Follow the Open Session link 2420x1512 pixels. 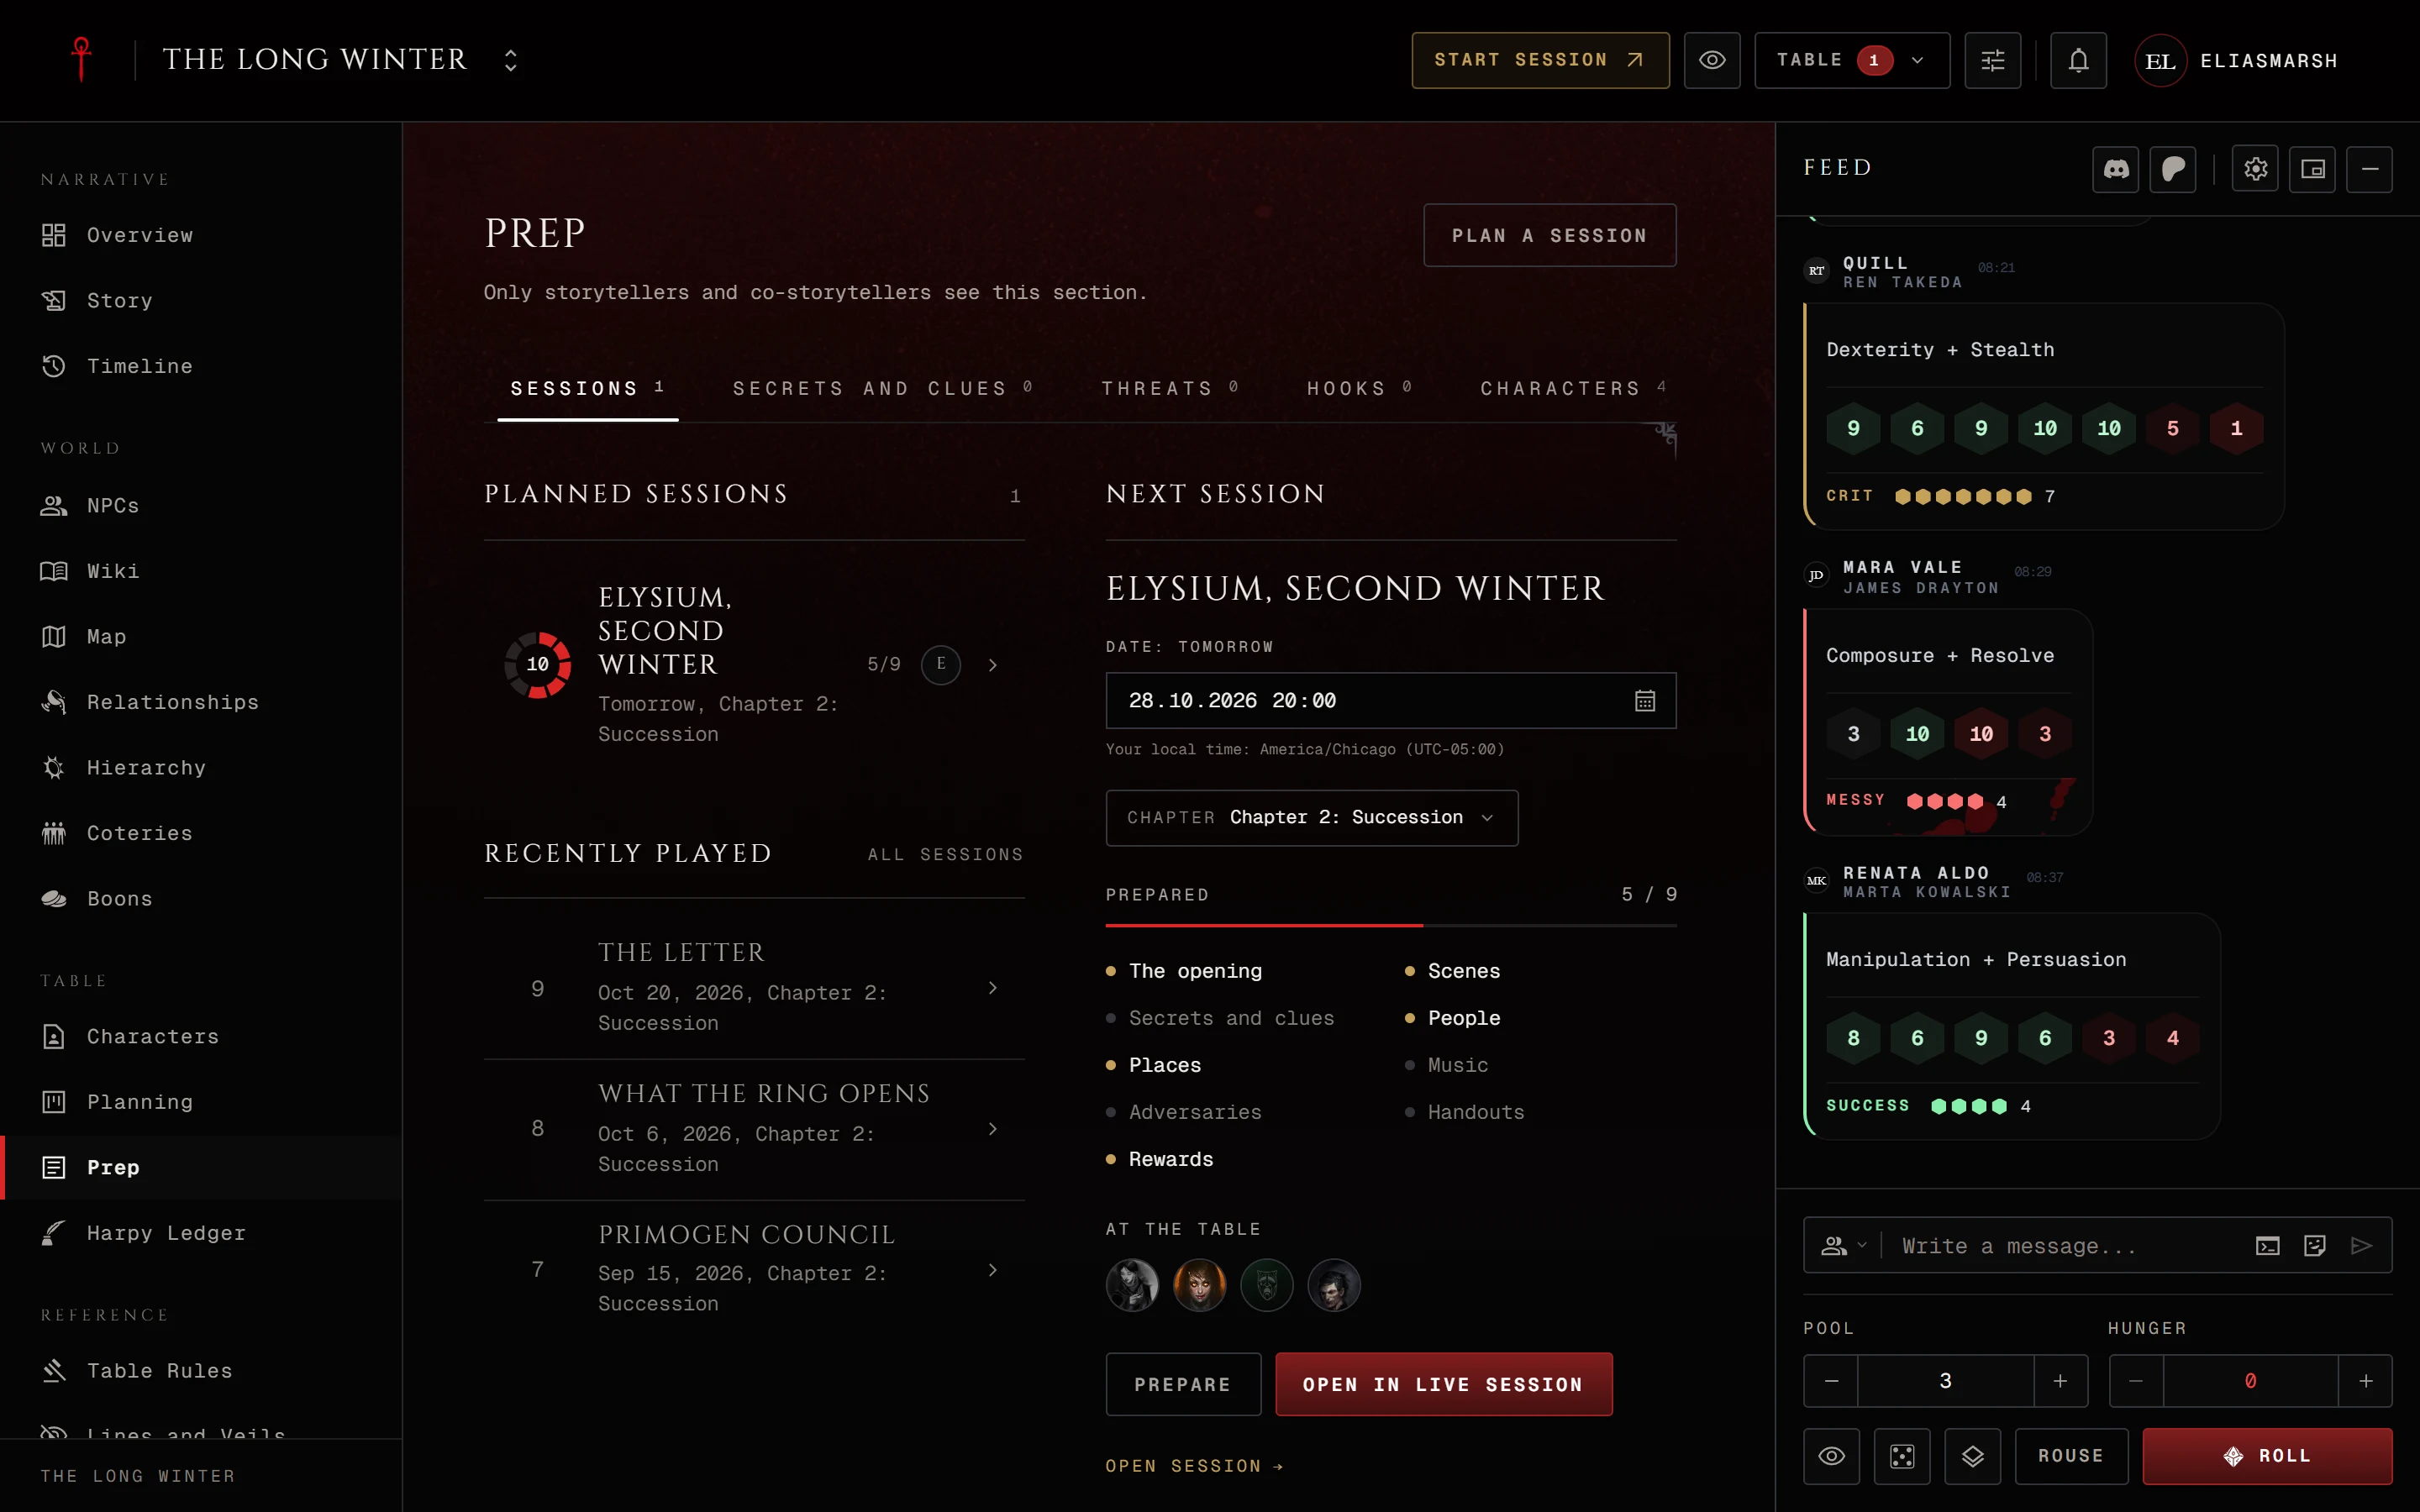coord(1194,1466)
